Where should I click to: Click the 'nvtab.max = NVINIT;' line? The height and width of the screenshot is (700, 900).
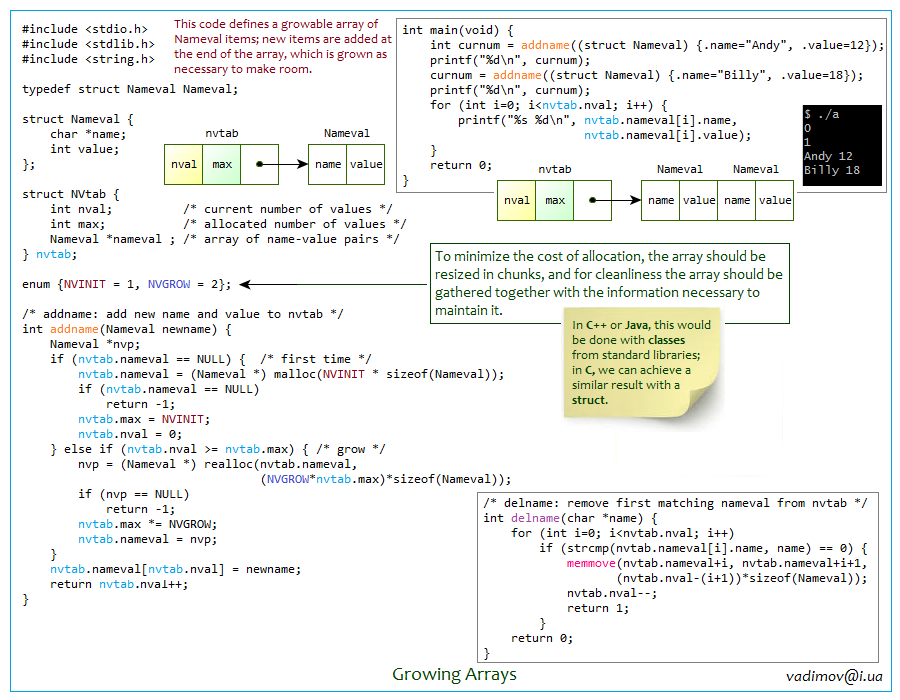[x=144, y=419]
